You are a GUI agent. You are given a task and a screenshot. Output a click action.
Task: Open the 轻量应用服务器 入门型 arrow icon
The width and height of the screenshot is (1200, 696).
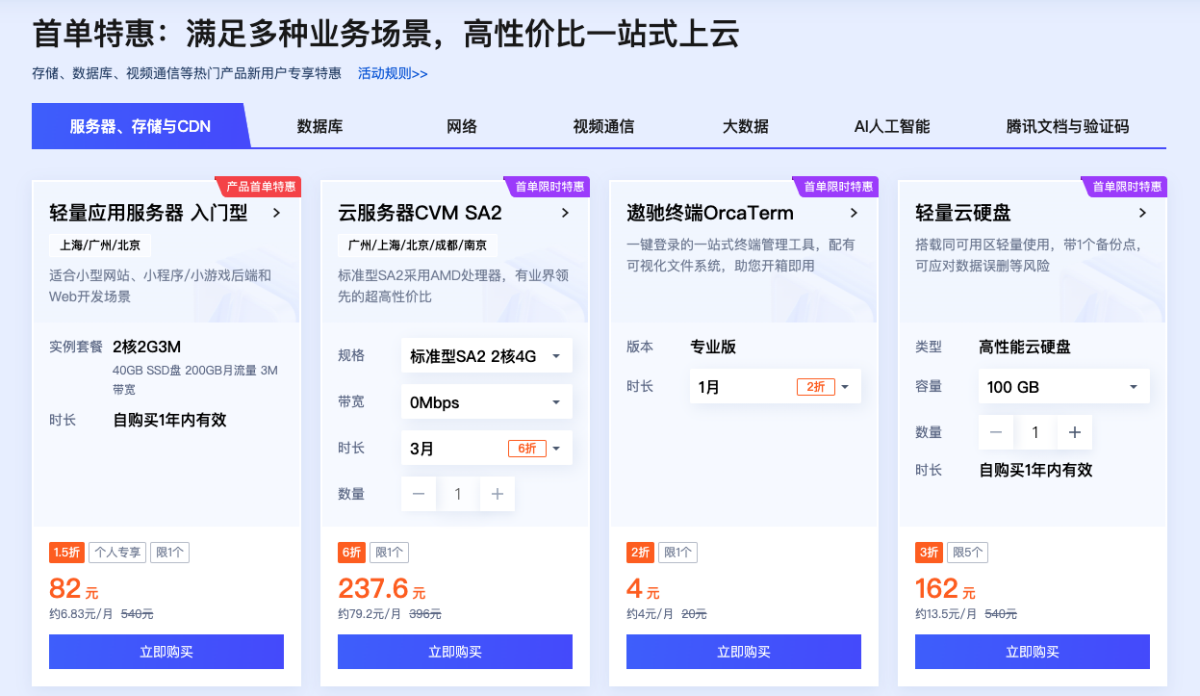pyautogui.click(x=277, y=212)
